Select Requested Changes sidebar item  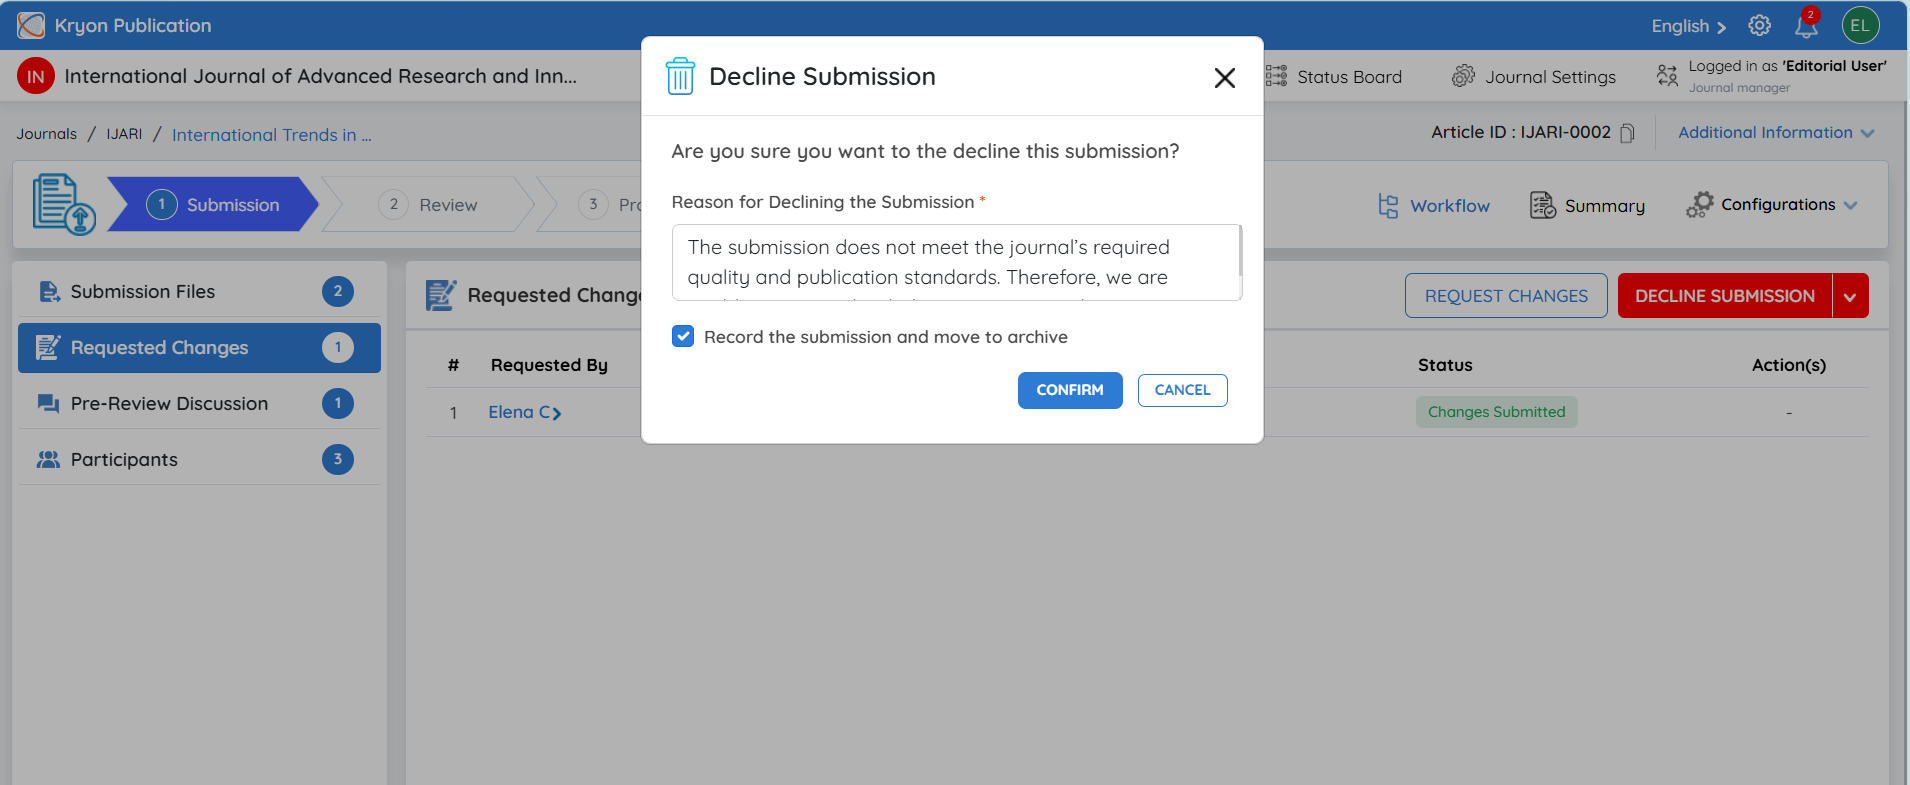point(199,347)
